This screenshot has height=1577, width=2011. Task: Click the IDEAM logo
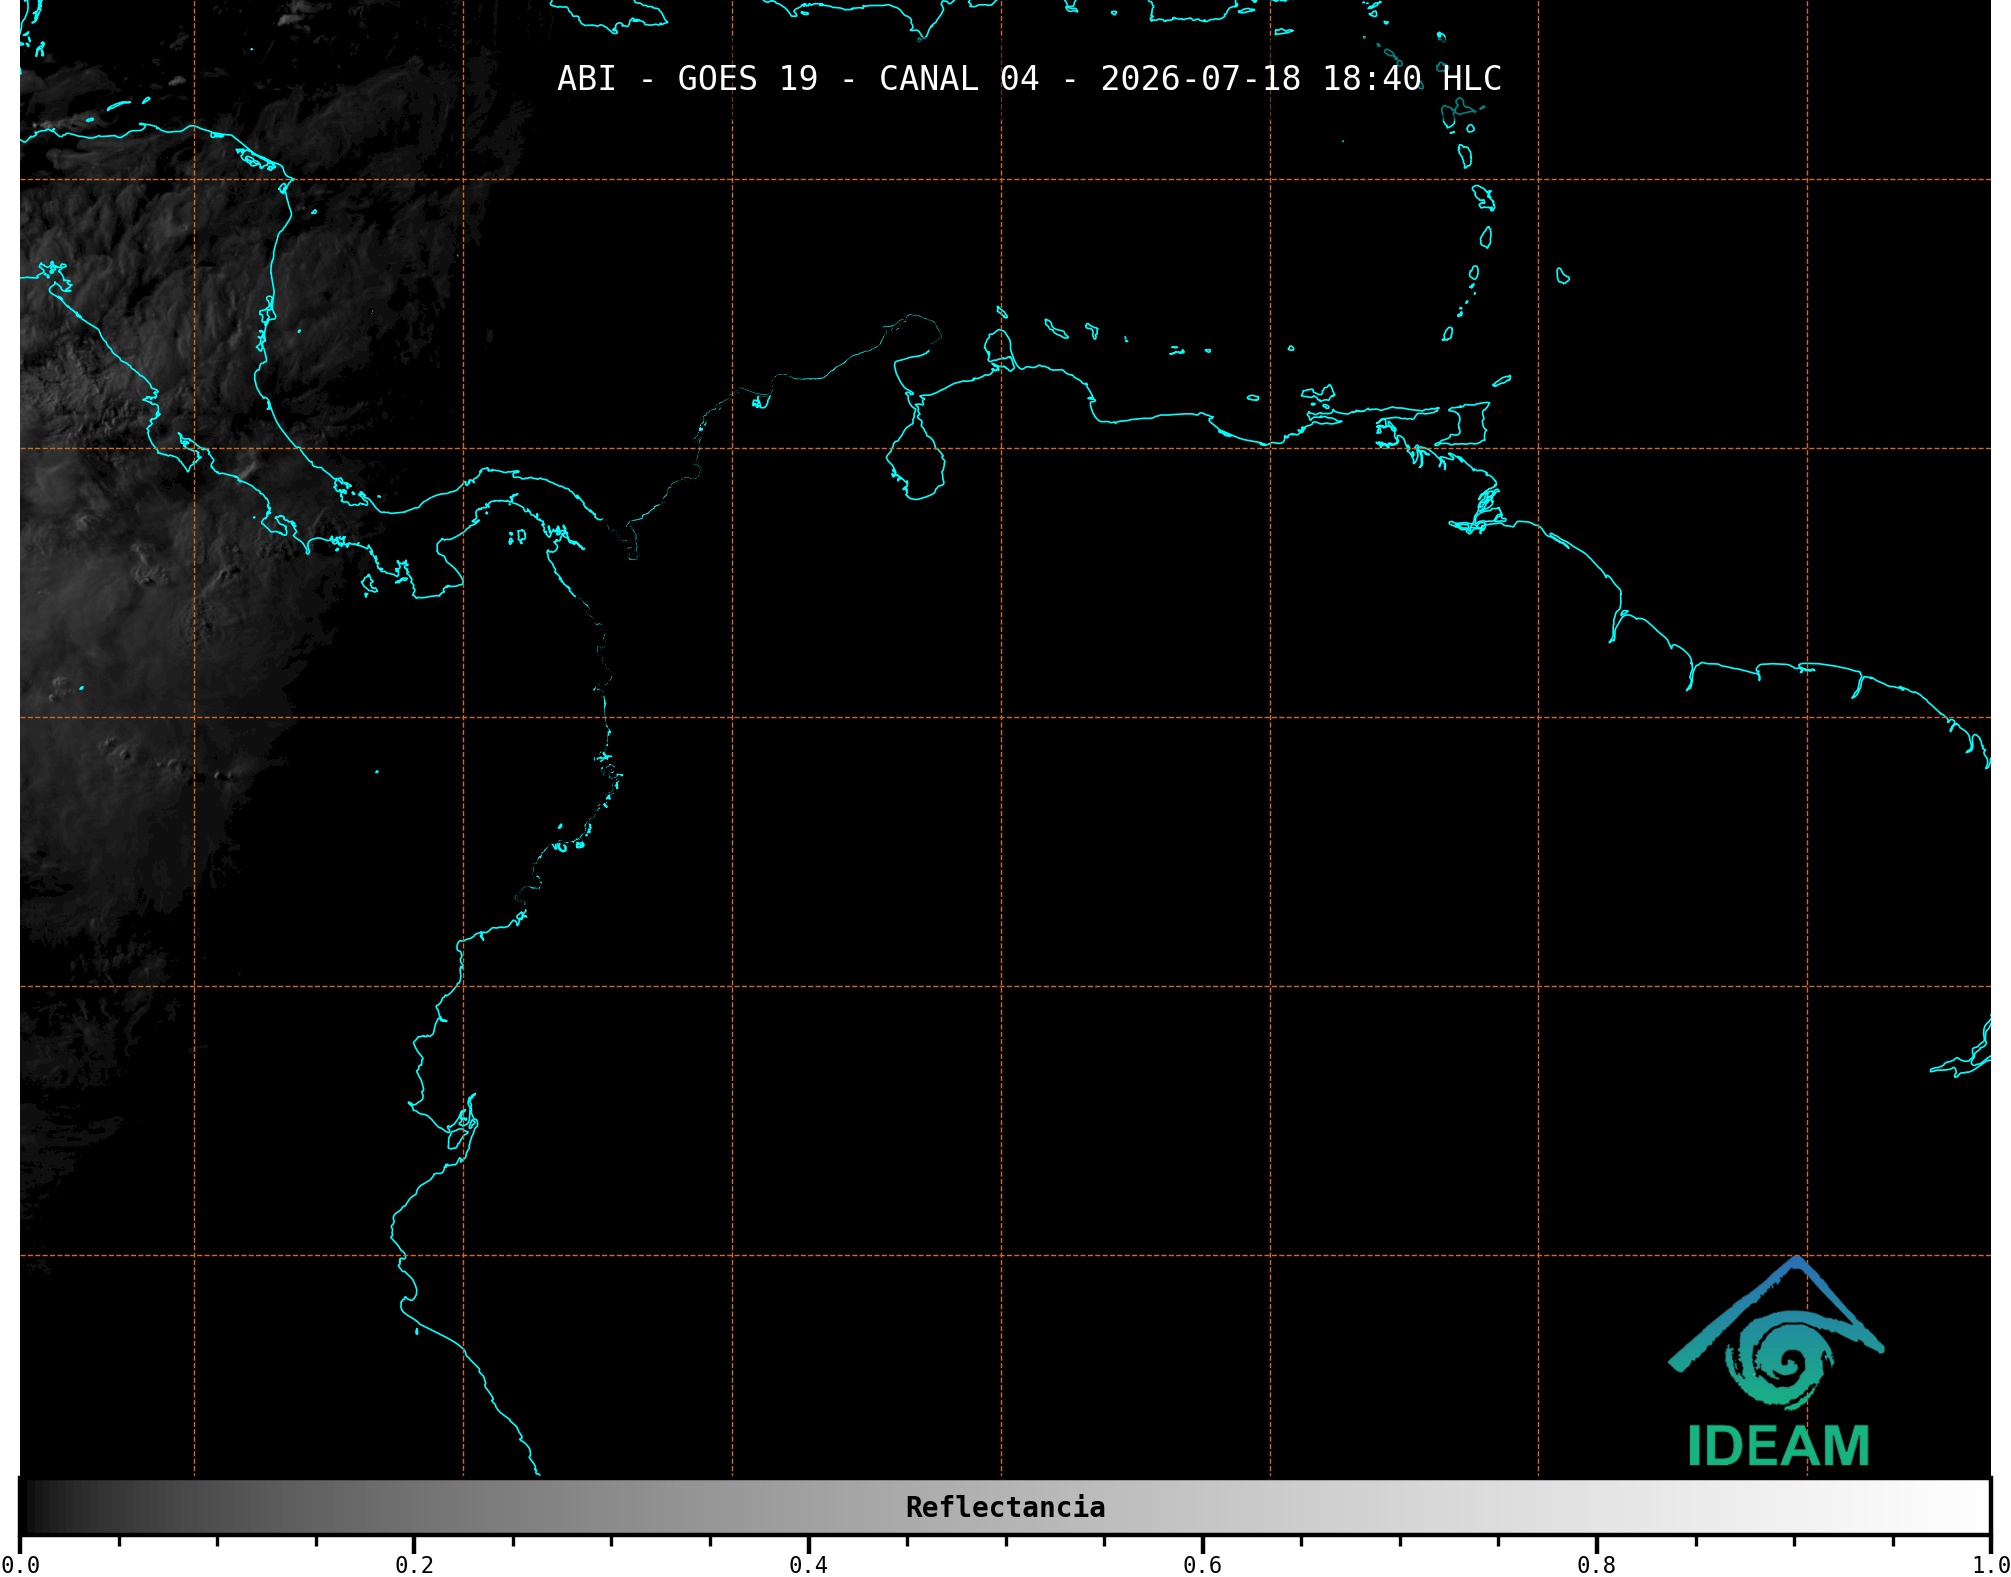(x=1777, y=1362)
